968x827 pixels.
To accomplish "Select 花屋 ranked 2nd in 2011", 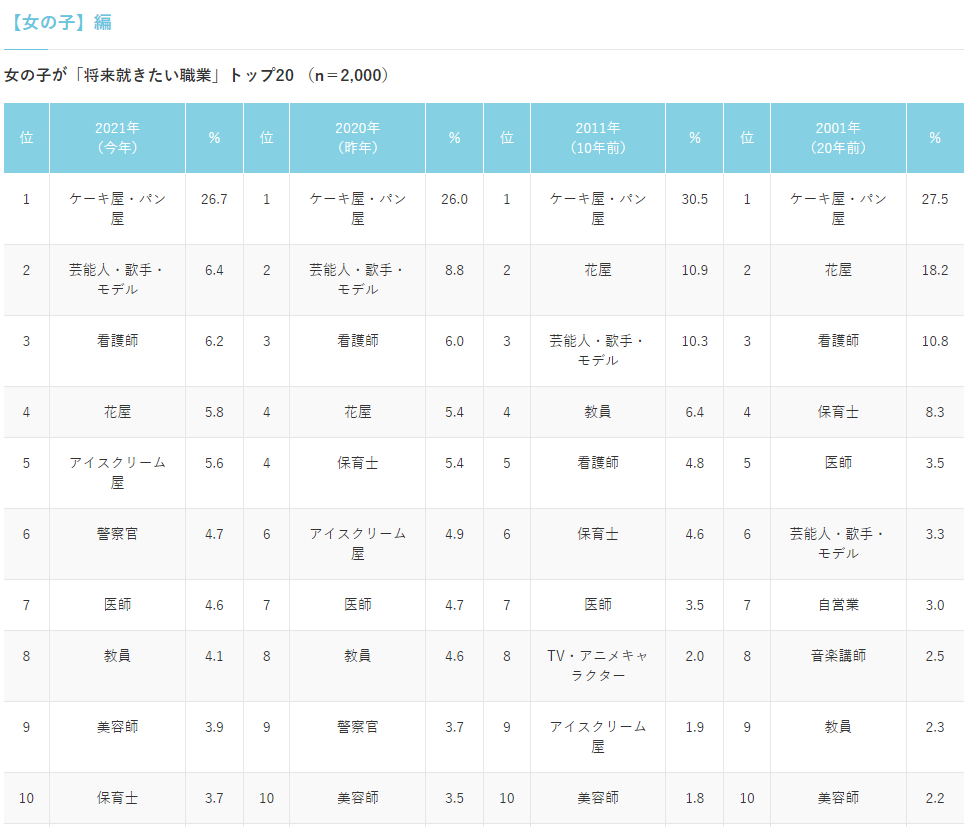I will pyautogui.click(x=597, y=269).
